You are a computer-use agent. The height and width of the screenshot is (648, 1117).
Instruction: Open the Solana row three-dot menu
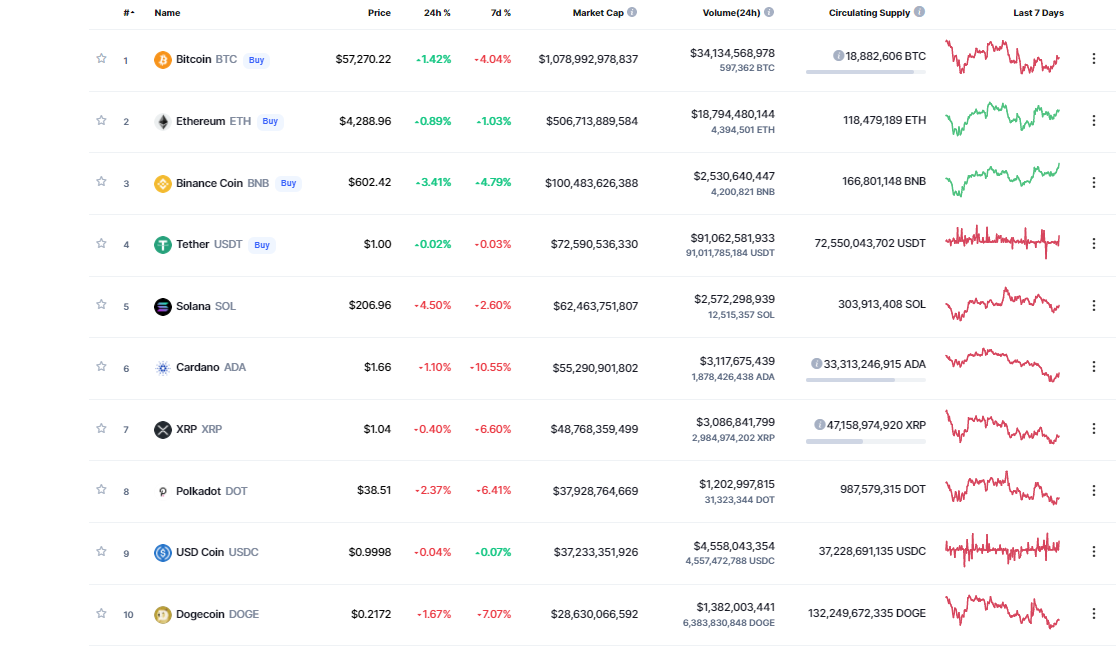(1093, 305)
